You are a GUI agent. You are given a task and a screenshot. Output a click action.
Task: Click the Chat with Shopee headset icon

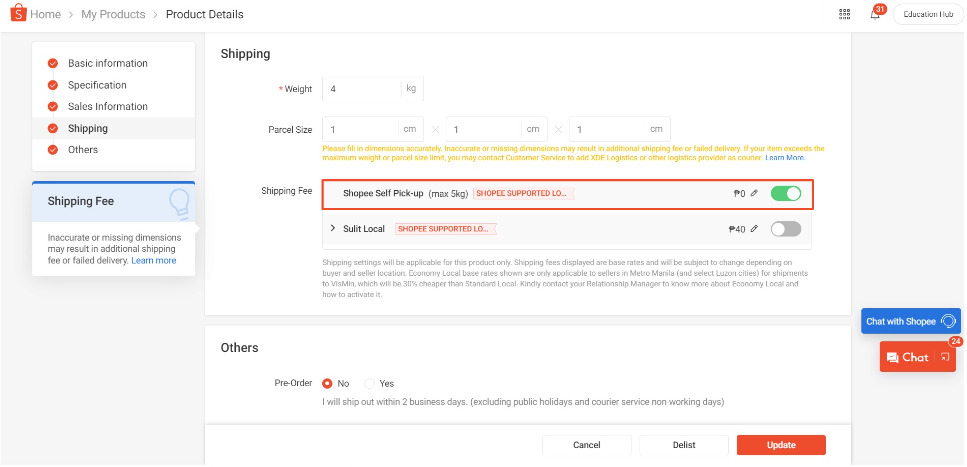tap(948, 321)
